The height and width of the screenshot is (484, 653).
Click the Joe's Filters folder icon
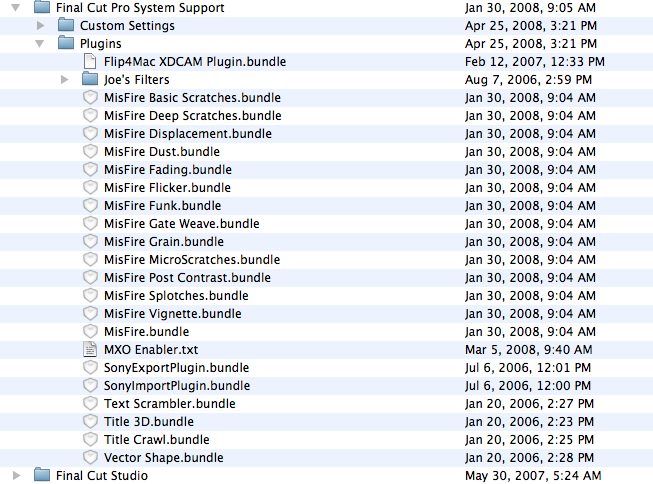89,80
